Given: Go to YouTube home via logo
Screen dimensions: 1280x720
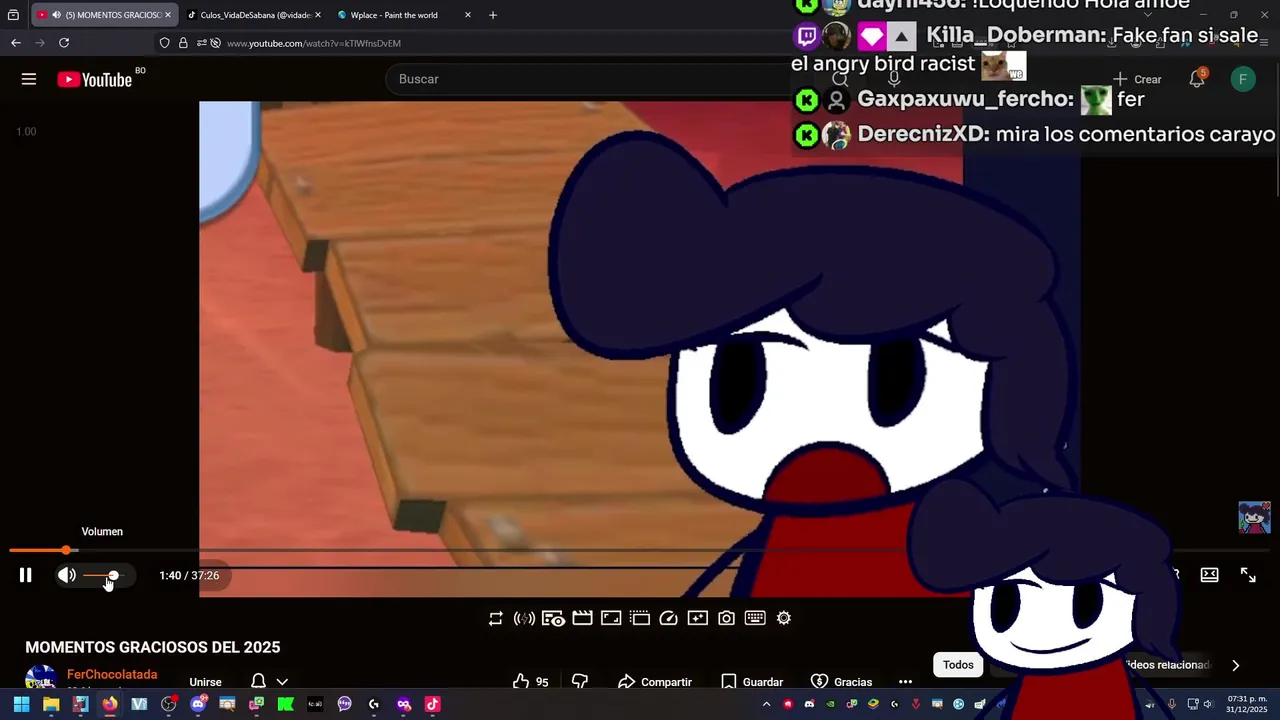Looking at the screenshot, I should click(95, 80).
